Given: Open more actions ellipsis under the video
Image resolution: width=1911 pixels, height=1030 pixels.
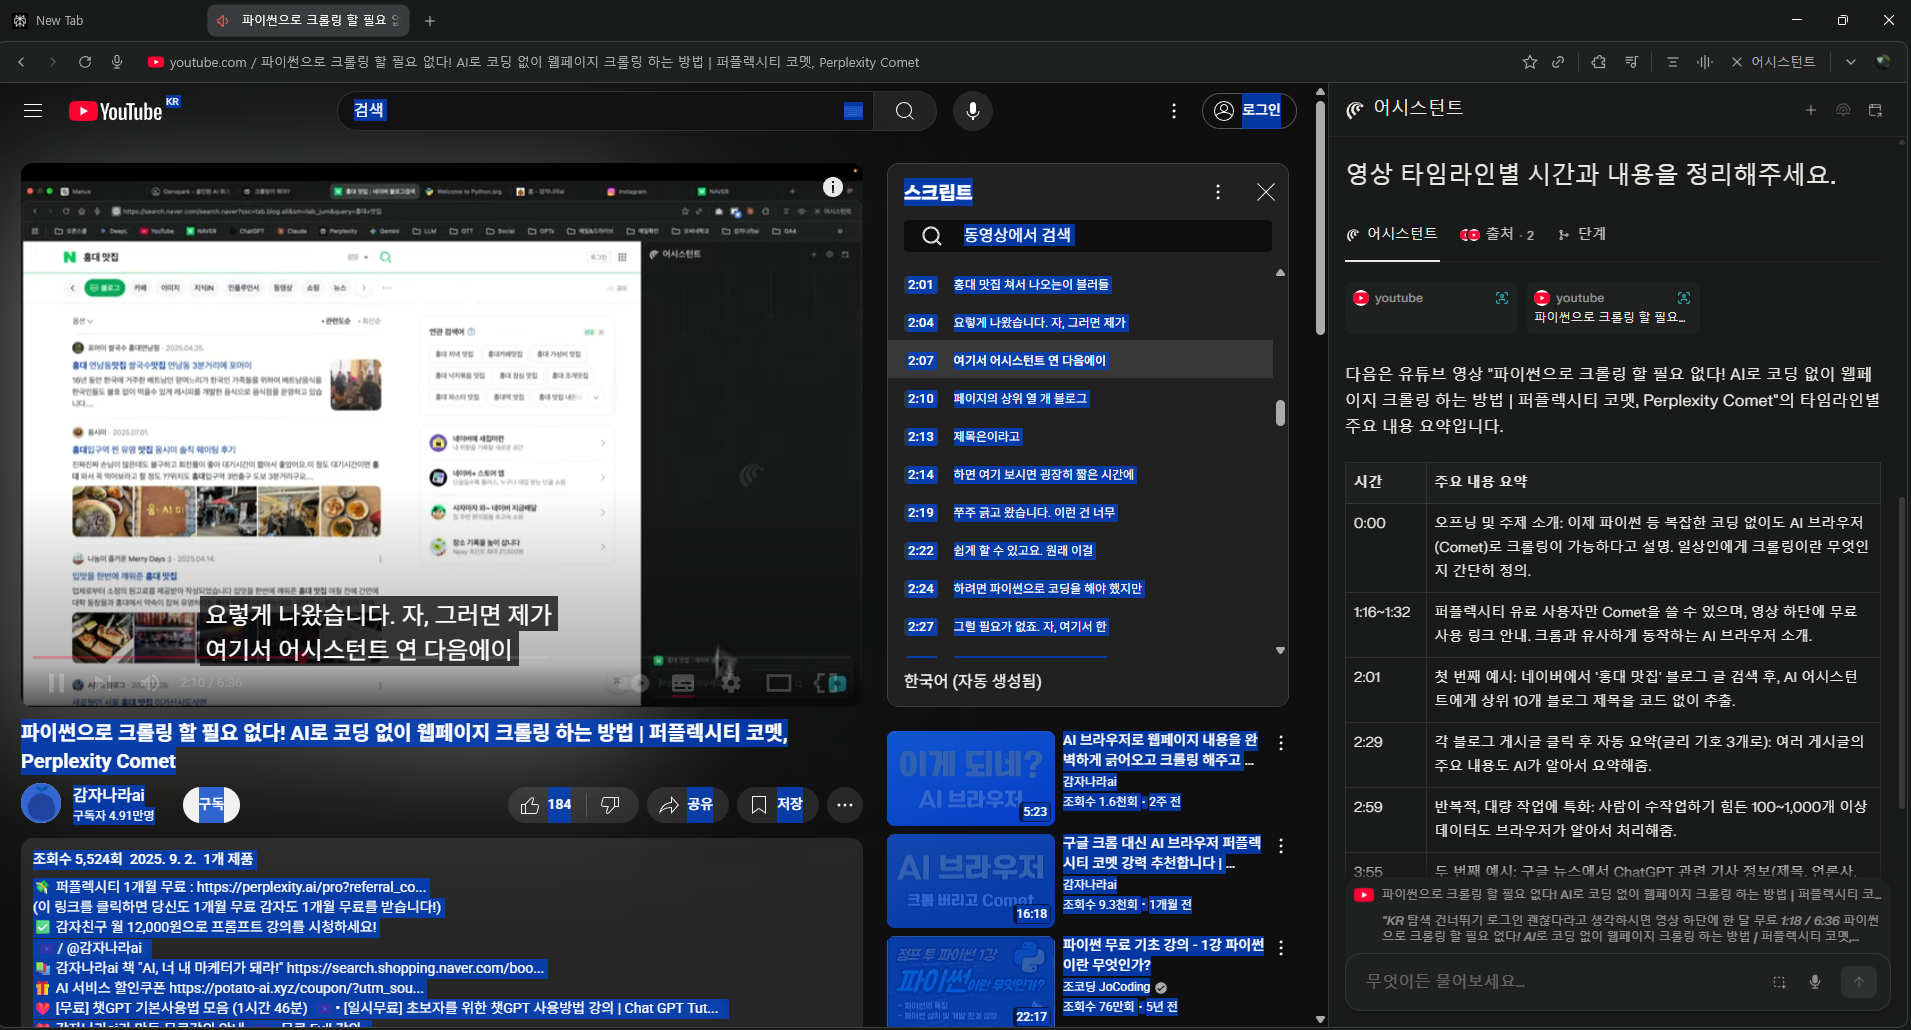Looking at the screenshot, I should pyautogui.click(x=845, y=805).
